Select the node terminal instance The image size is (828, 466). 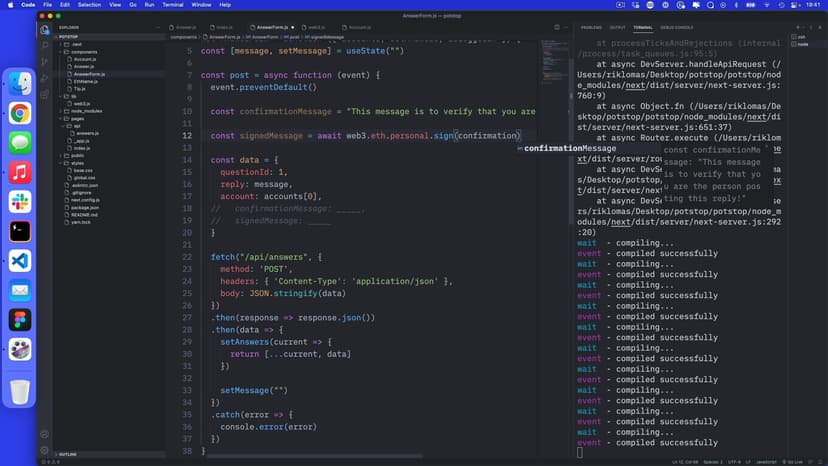tap(804, 44)
